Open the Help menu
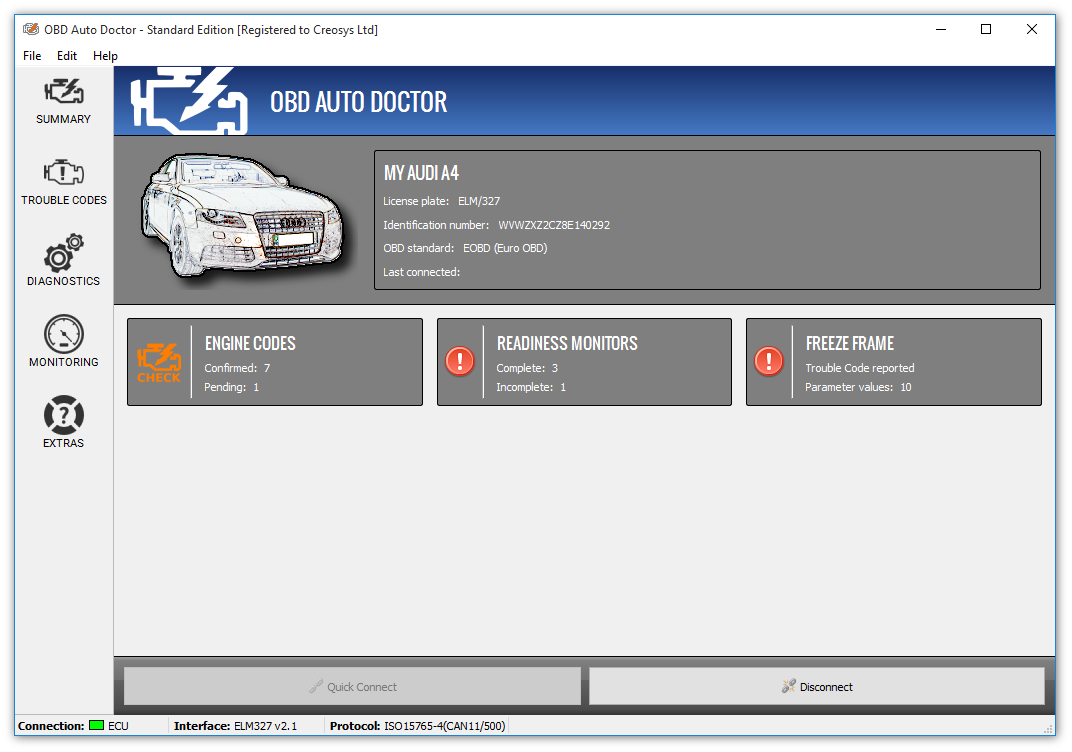The width and height of the screenshot is (1072, 752). pyautogui.click(x=105, y=56)
